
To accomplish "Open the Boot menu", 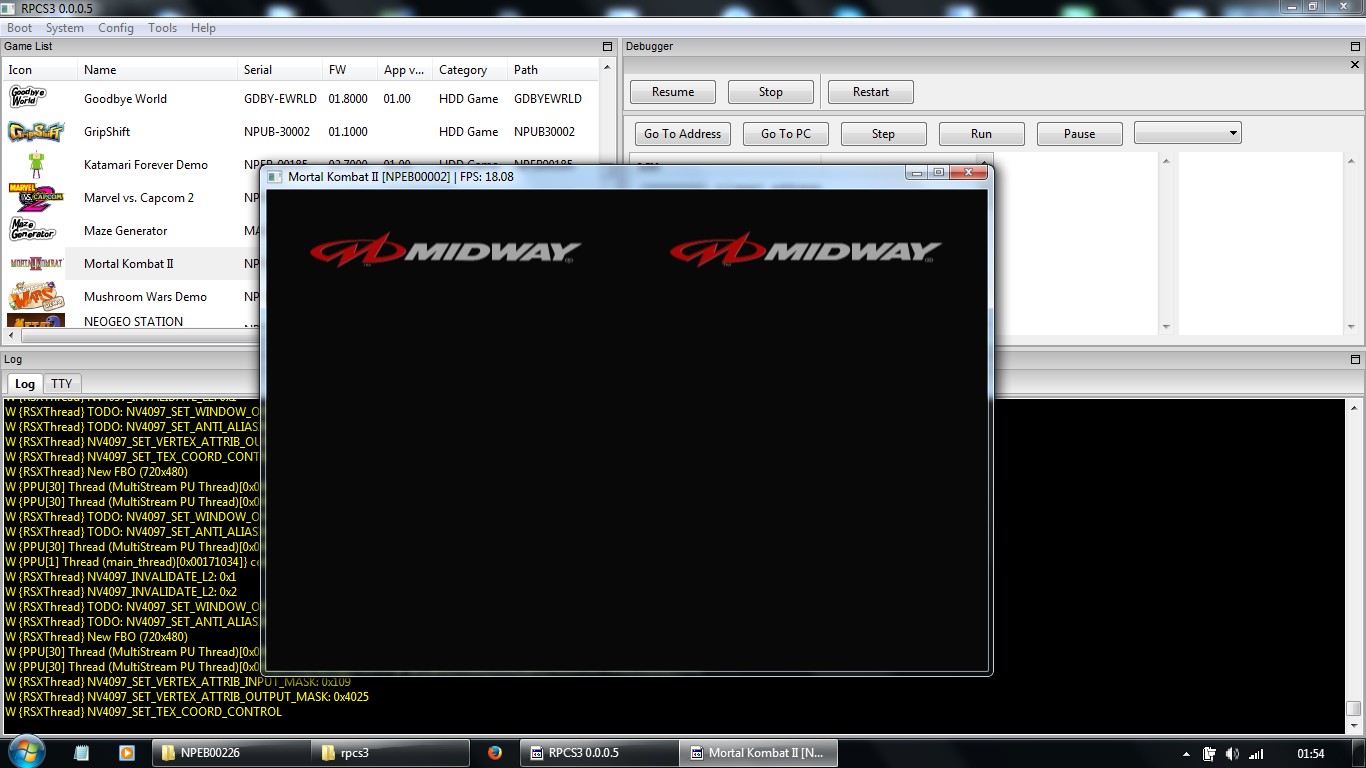I will (x=19, y=28).
